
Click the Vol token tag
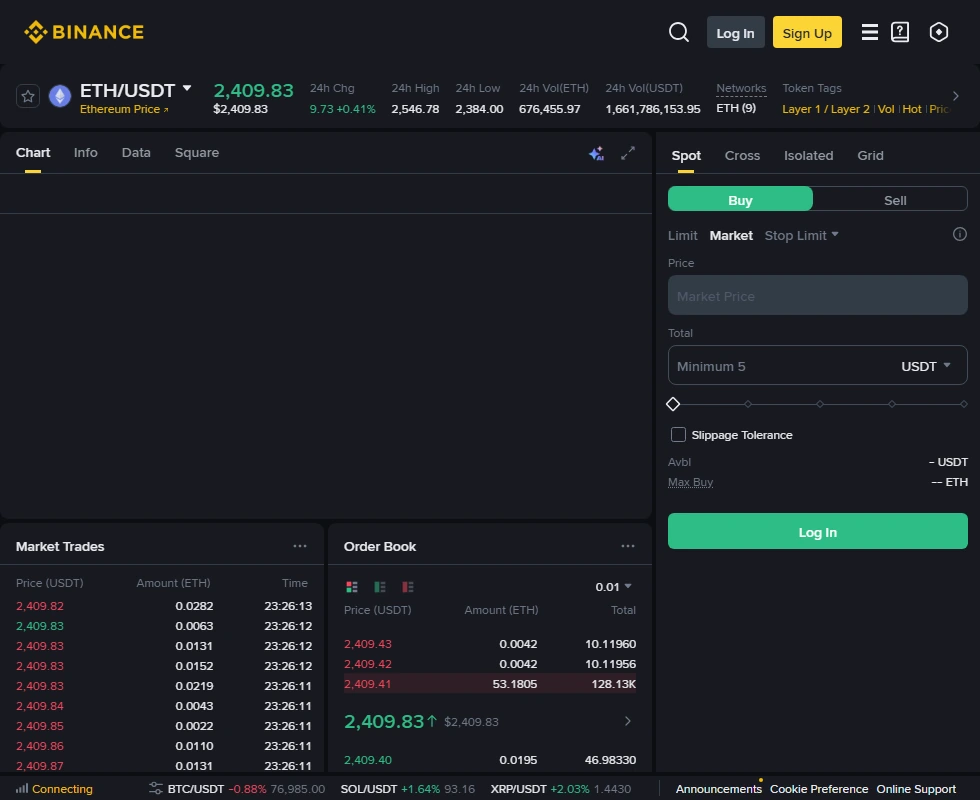click(886, 109)
